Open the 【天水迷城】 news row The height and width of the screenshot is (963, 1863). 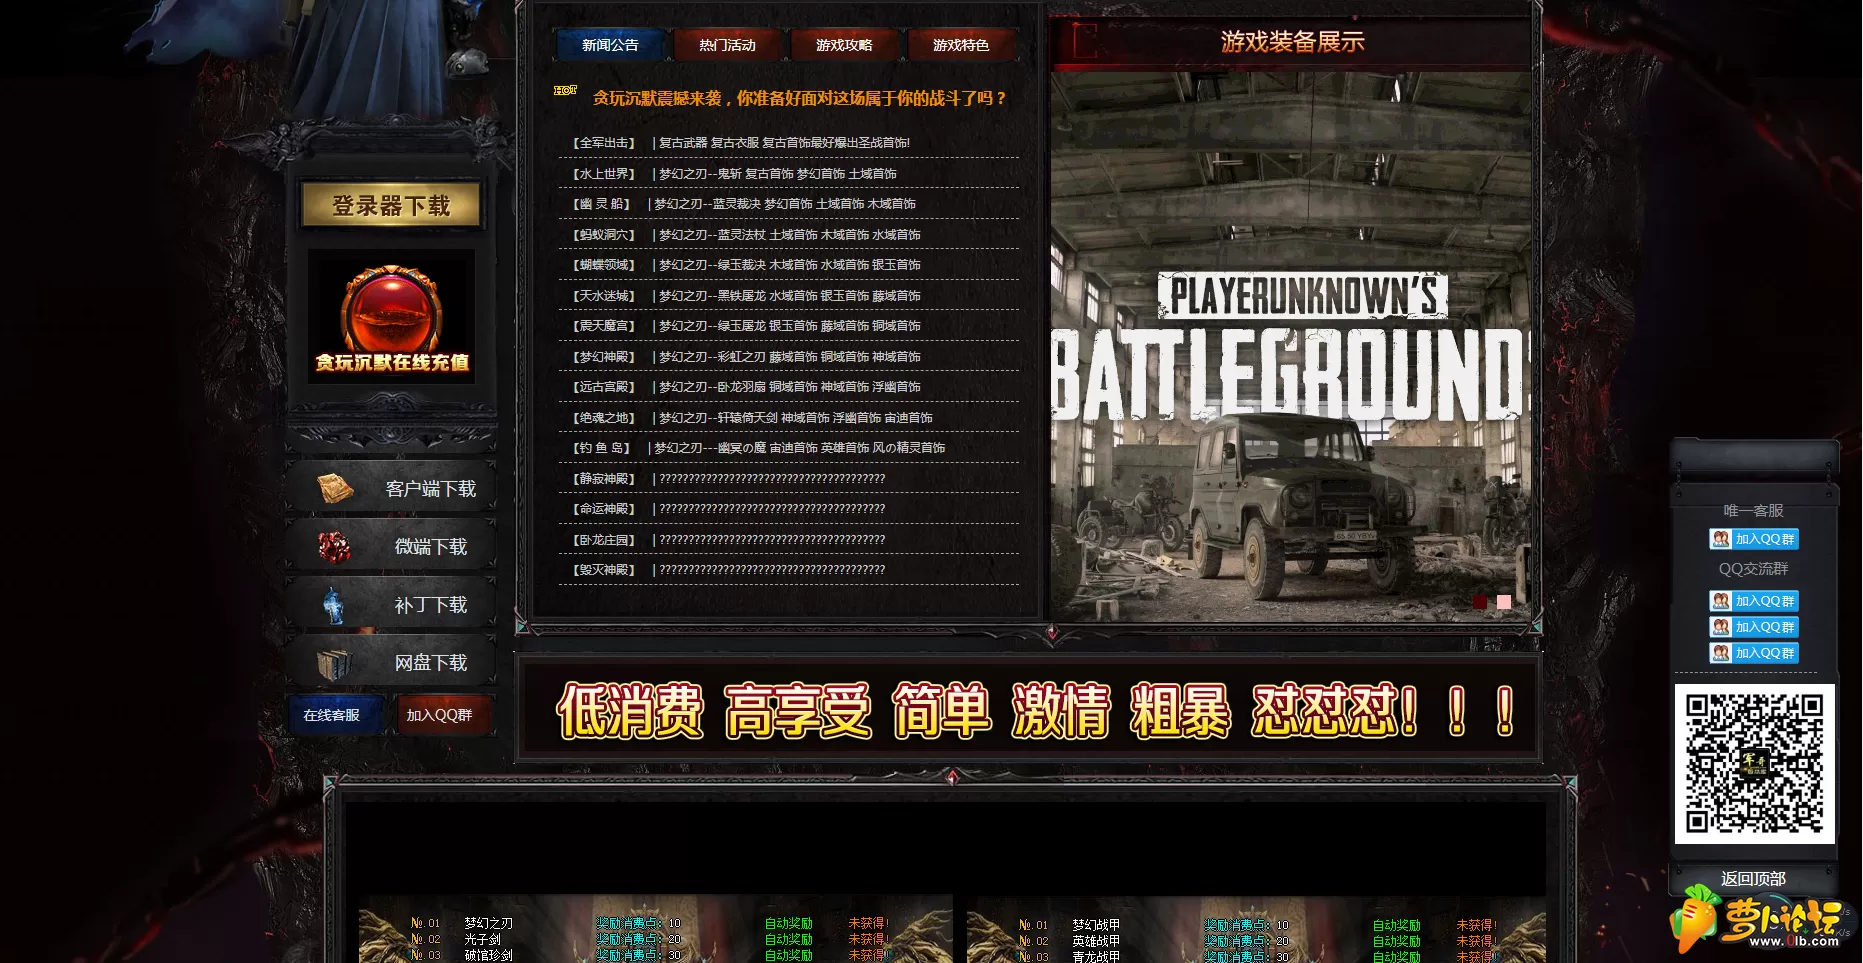click(x=789, y=296)
